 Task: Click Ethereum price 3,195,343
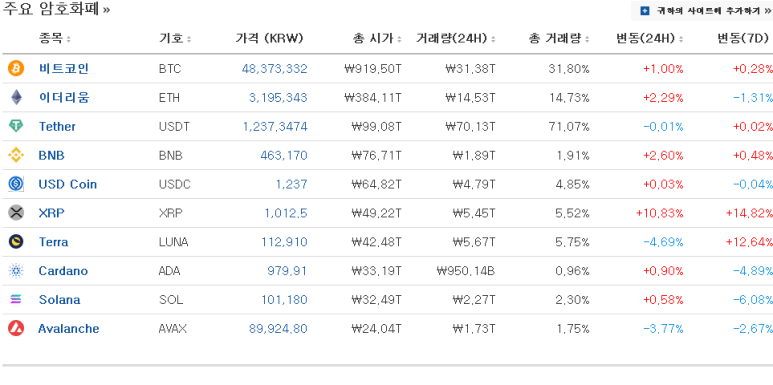pyautogui.click(x=278, y=98)
